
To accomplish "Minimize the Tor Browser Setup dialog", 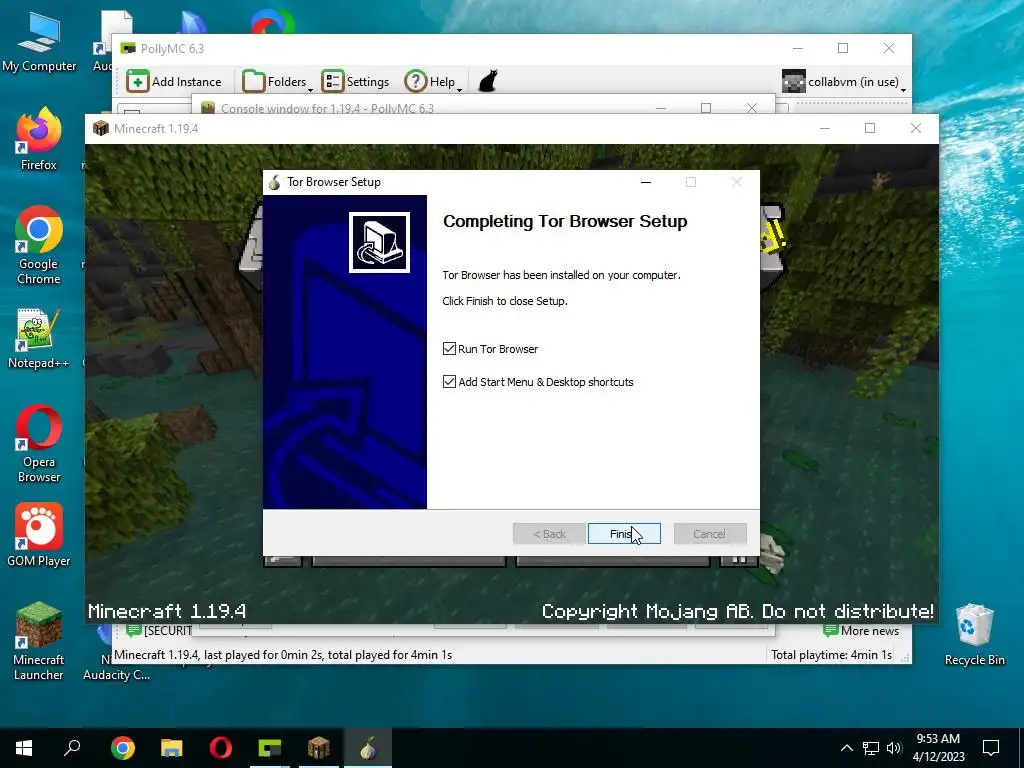I will (x=646, y=182).
